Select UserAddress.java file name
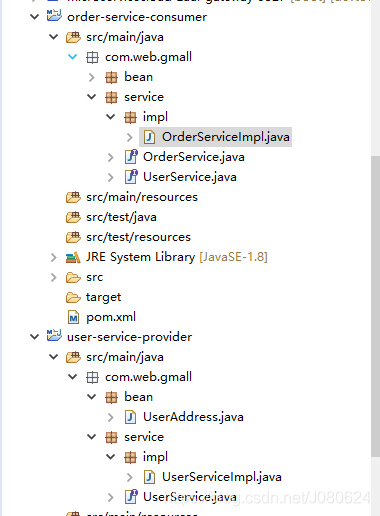Screen dimensions: 380x516 click(x=193, y=417)
